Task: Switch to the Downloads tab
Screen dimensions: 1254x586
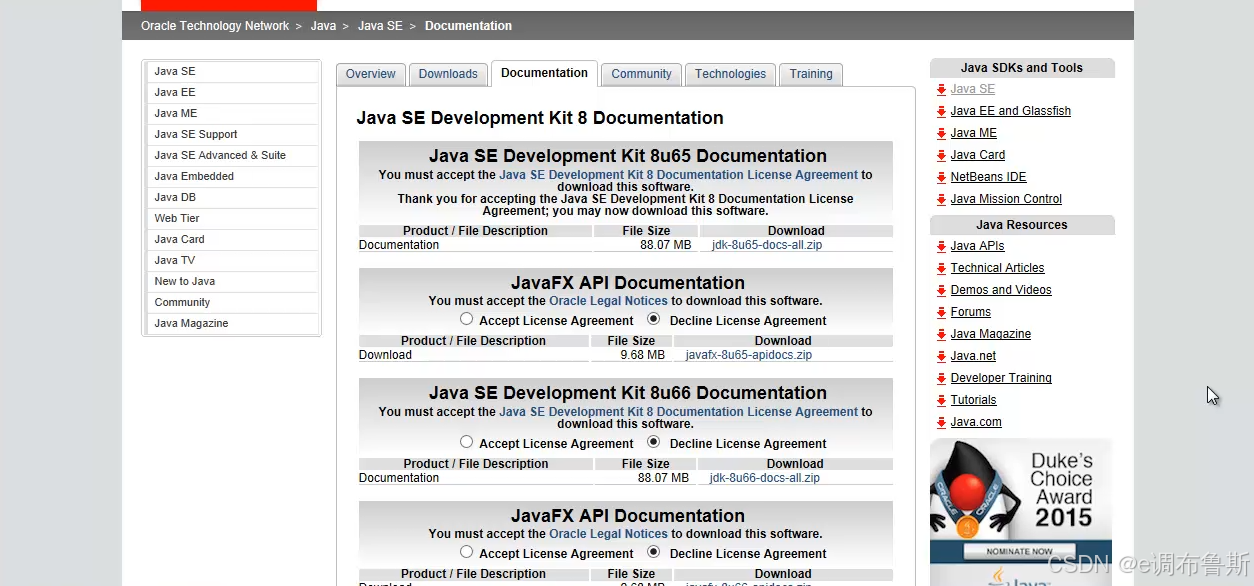Action: (448, 74)
